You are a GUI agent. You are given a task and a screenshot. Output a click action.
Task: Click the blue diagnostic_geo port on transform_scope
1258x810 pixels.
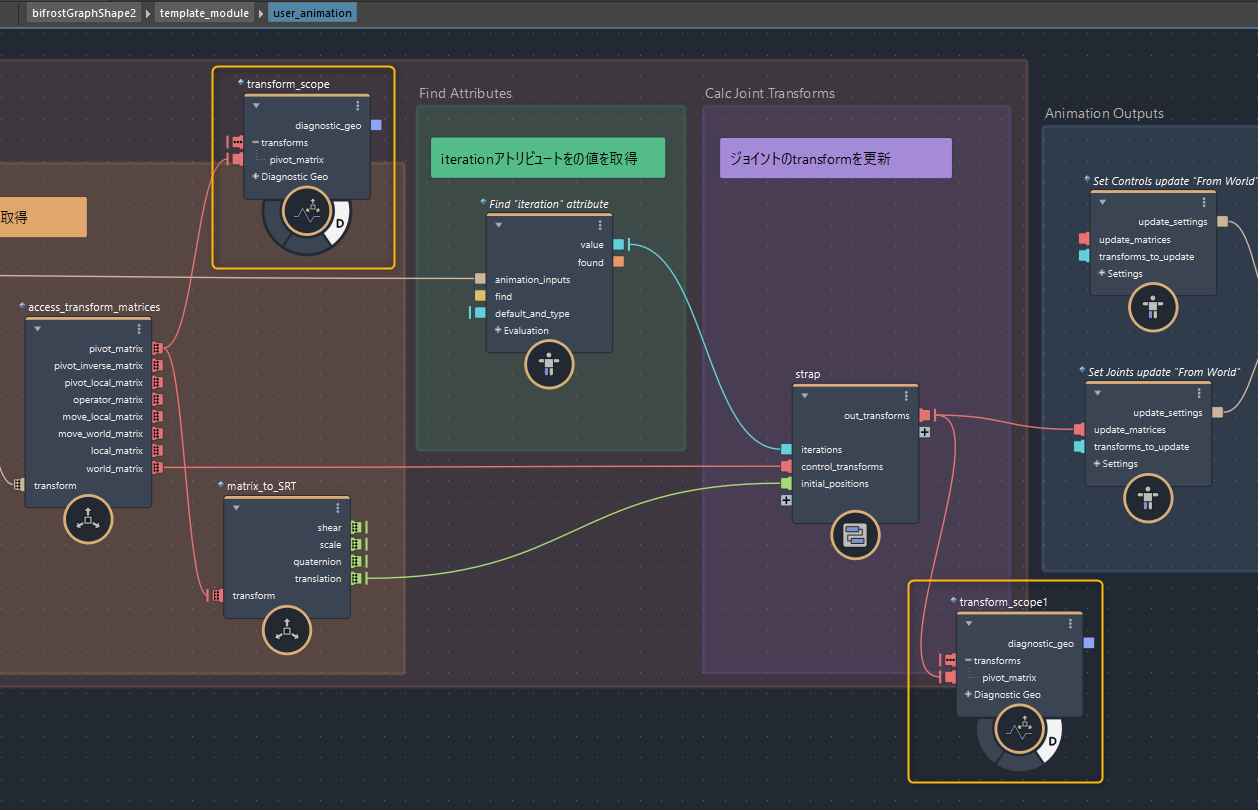tap(376, 125)
